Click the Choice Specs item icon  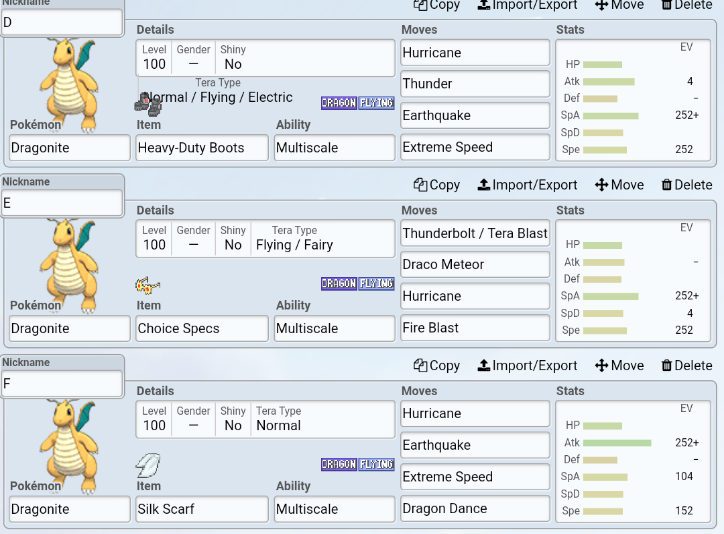(x=147, y=286)
